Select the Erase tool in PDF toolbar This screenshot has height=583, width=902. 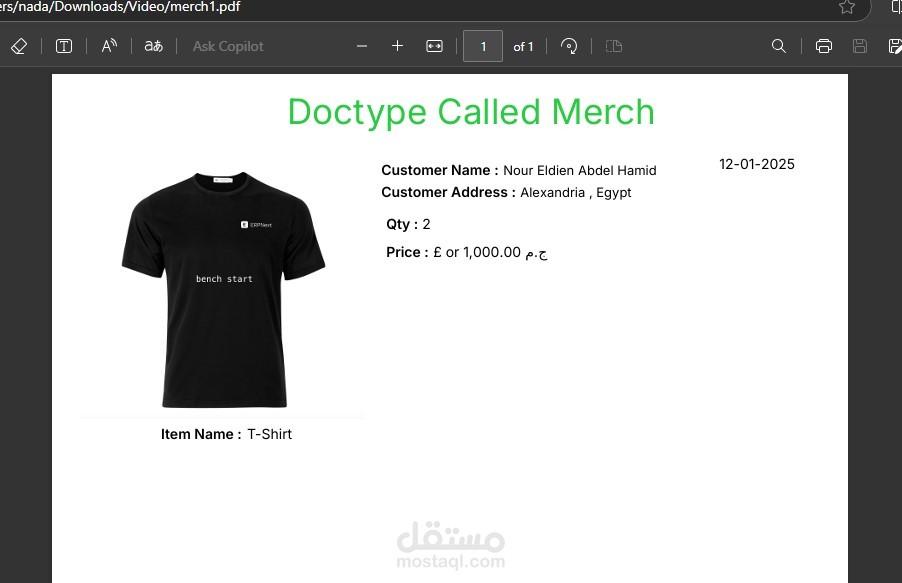pyautogui.click(x=19, y=46)
